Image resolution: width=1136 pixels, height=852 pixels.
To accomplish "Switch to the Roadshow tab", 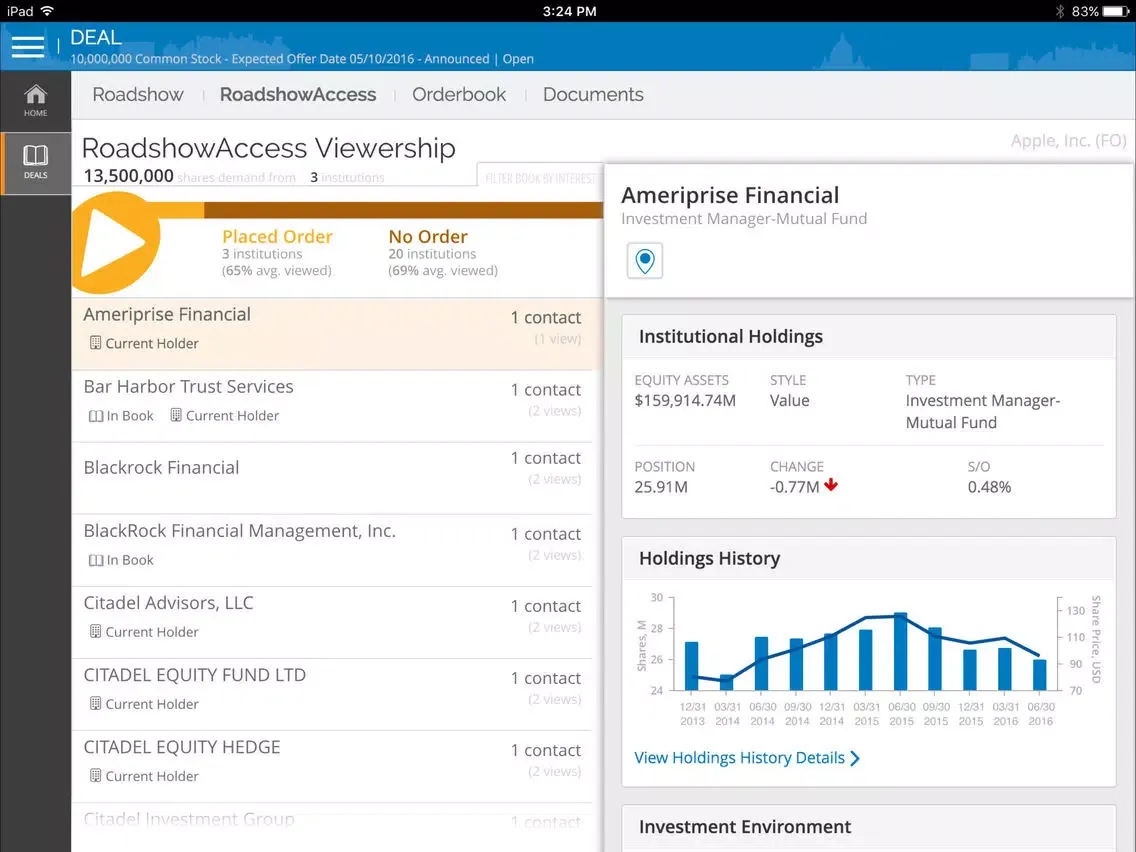I will click(x=138, y=95).
